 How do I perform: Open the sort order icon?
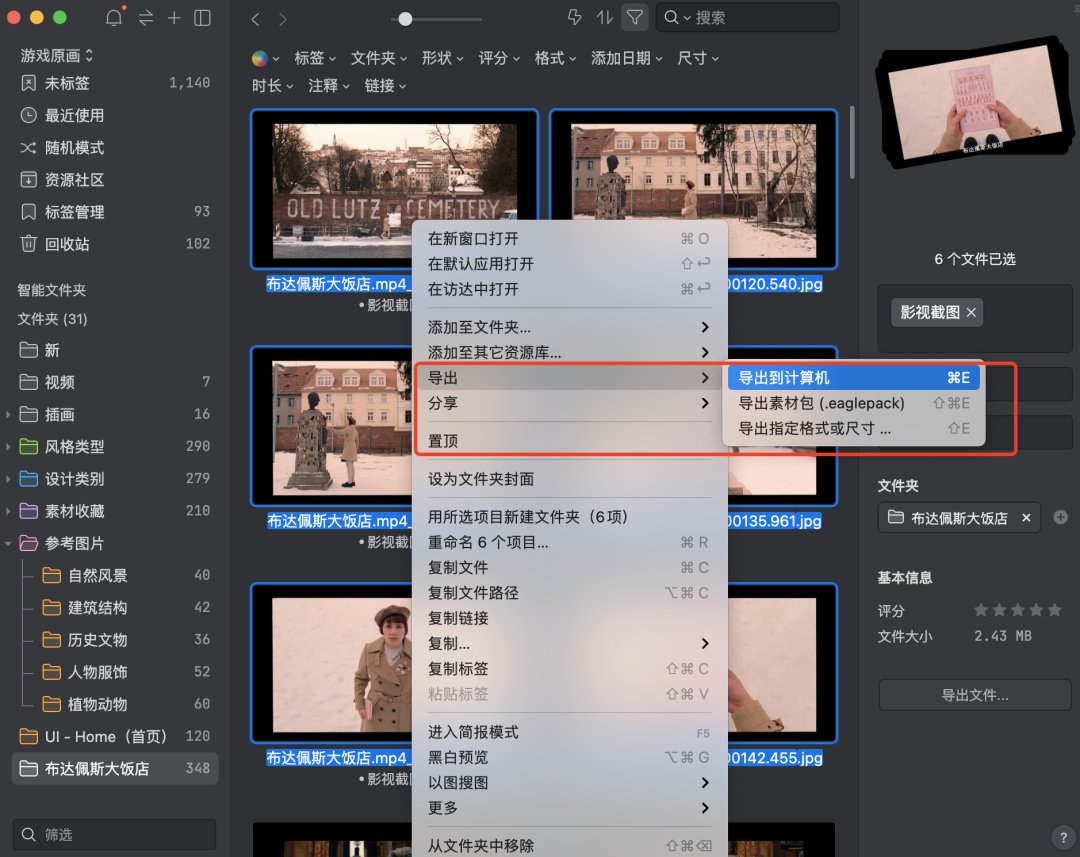point(605,17)
